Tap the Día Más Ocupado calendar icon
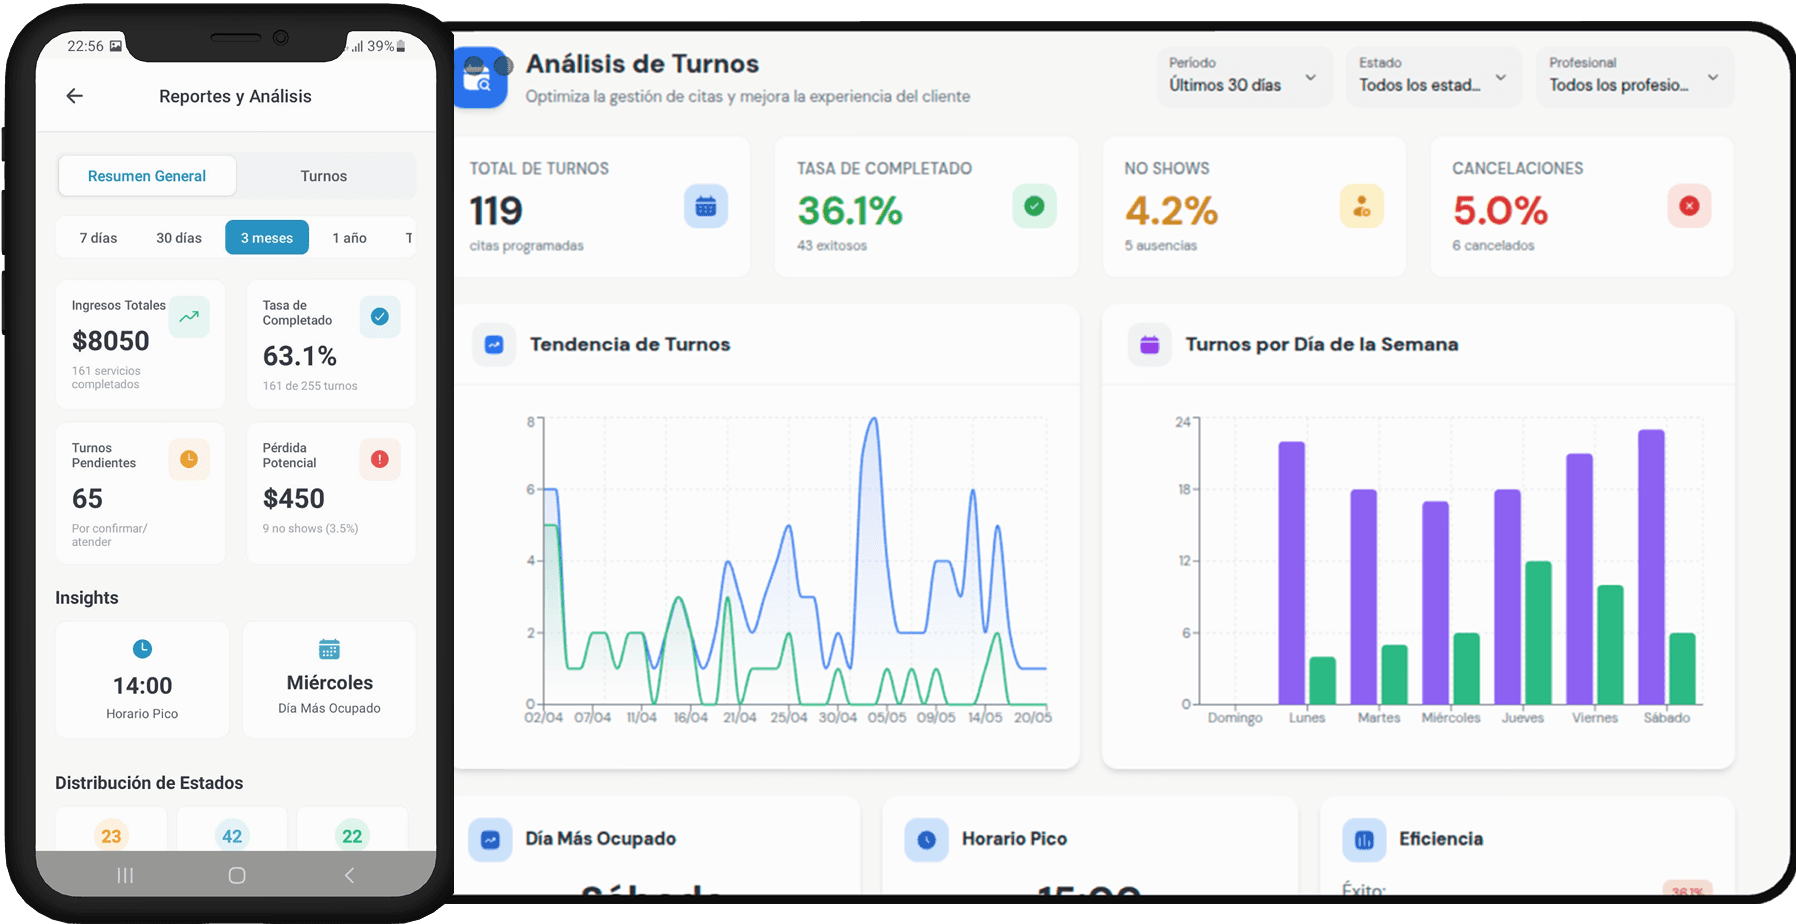This screenshot has height=924, width=1796. point(329,649)
